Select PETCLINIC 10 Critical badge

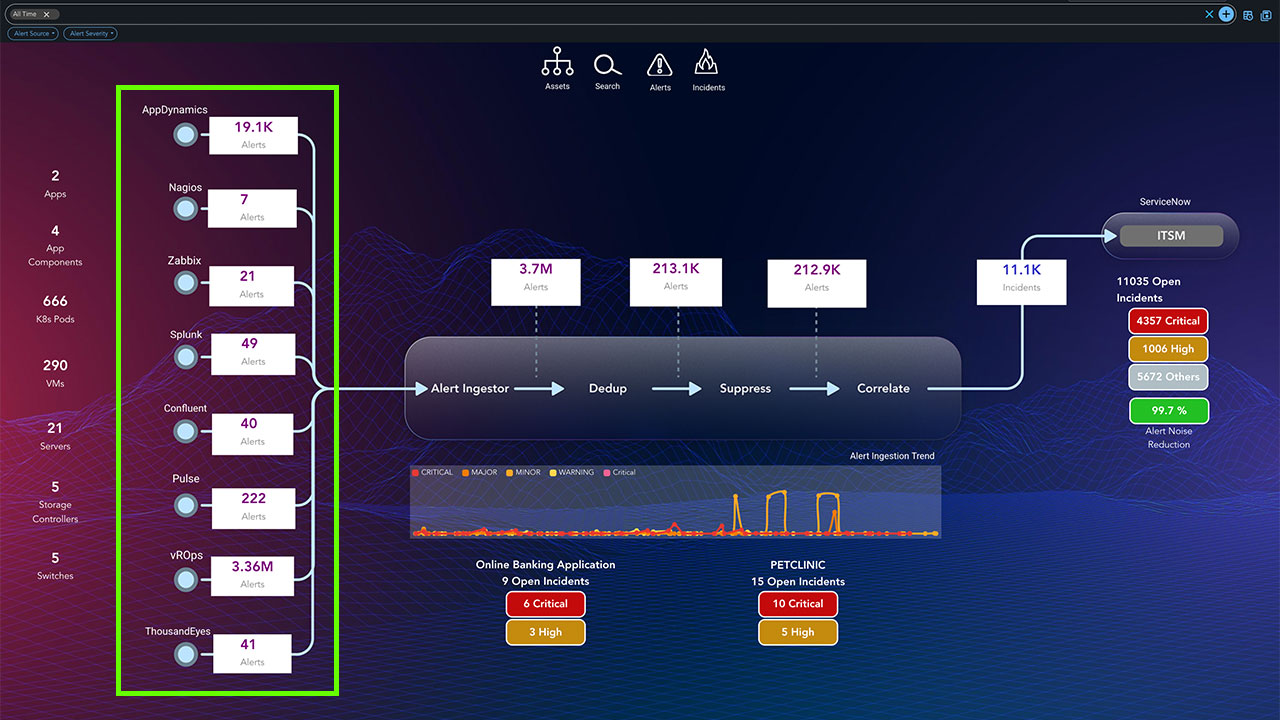click(797, 604)
